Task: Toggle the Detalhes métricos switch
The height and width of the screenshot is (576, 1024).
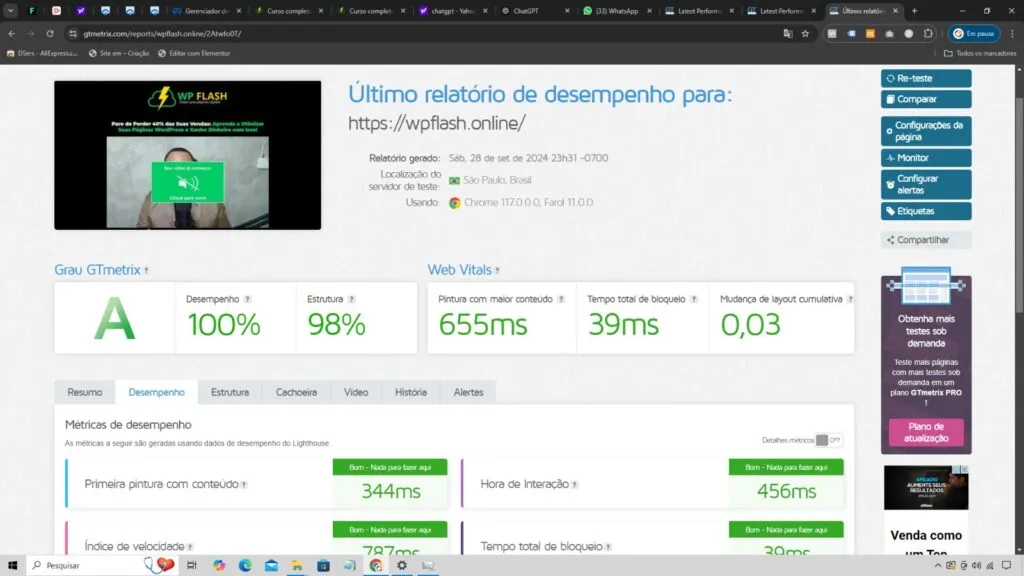Action: point(828,440)
